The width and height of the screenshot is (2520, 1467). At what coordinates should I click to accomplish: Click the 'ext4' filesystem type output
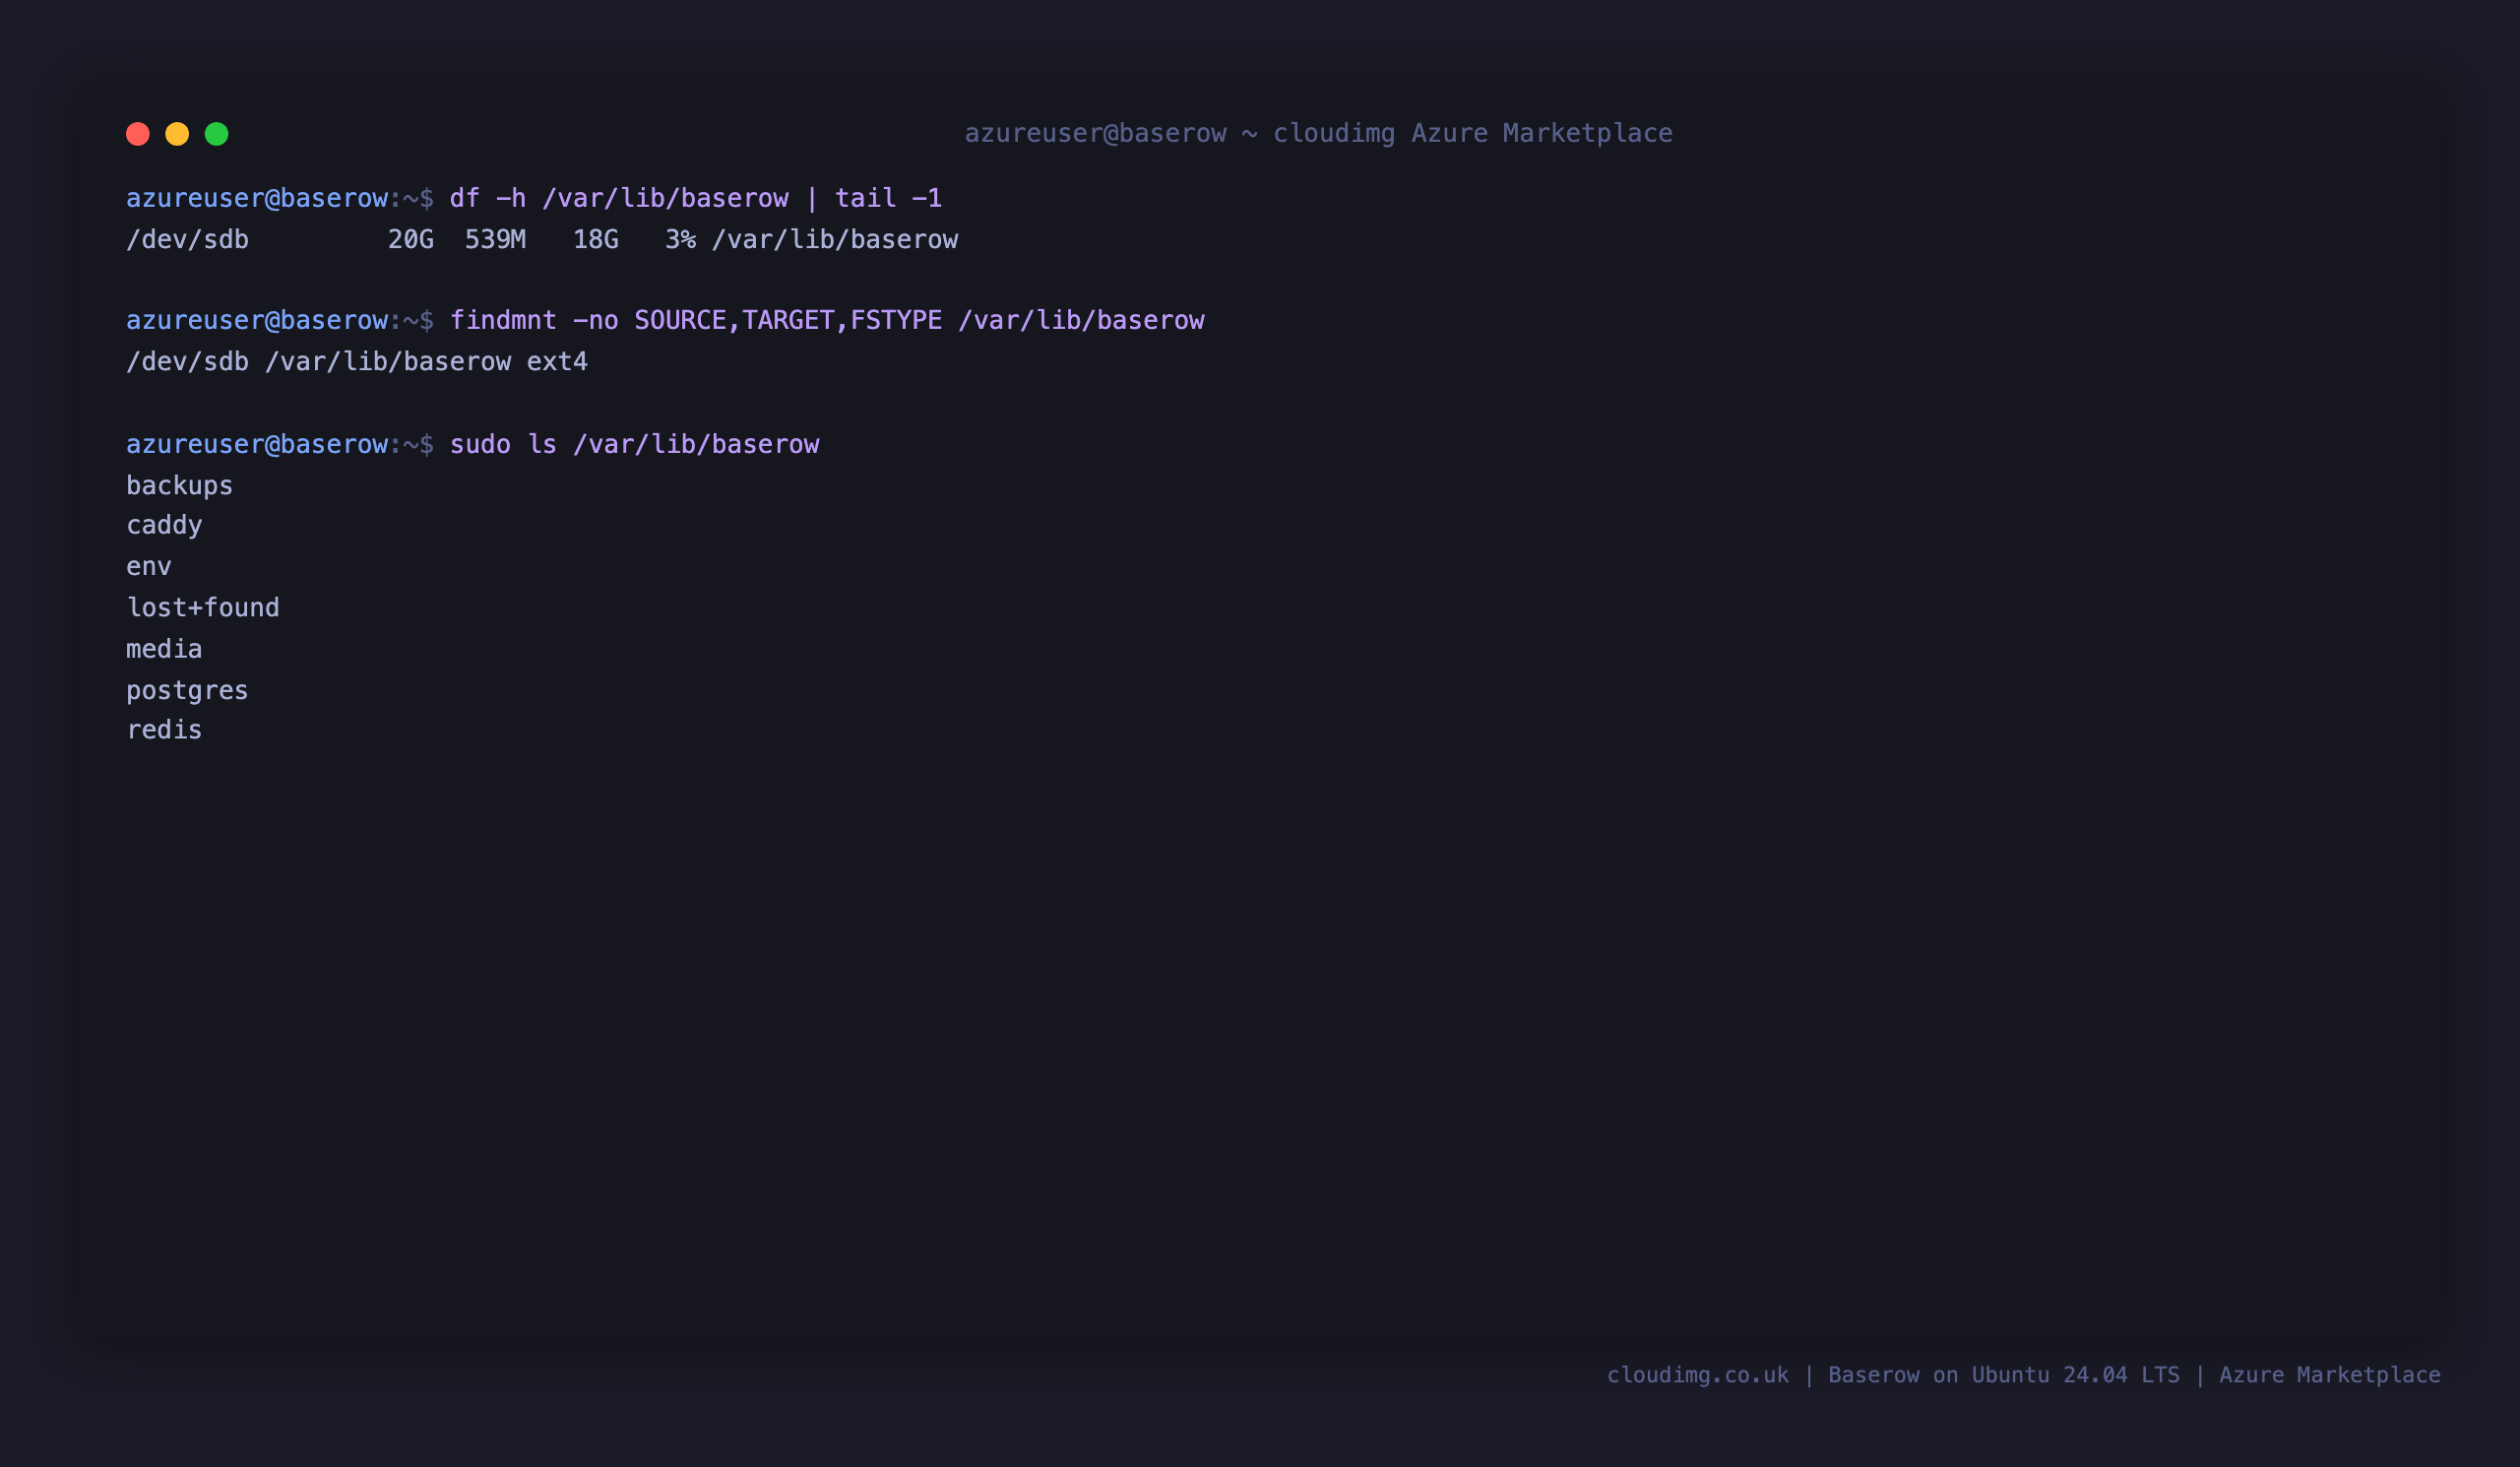557,362
